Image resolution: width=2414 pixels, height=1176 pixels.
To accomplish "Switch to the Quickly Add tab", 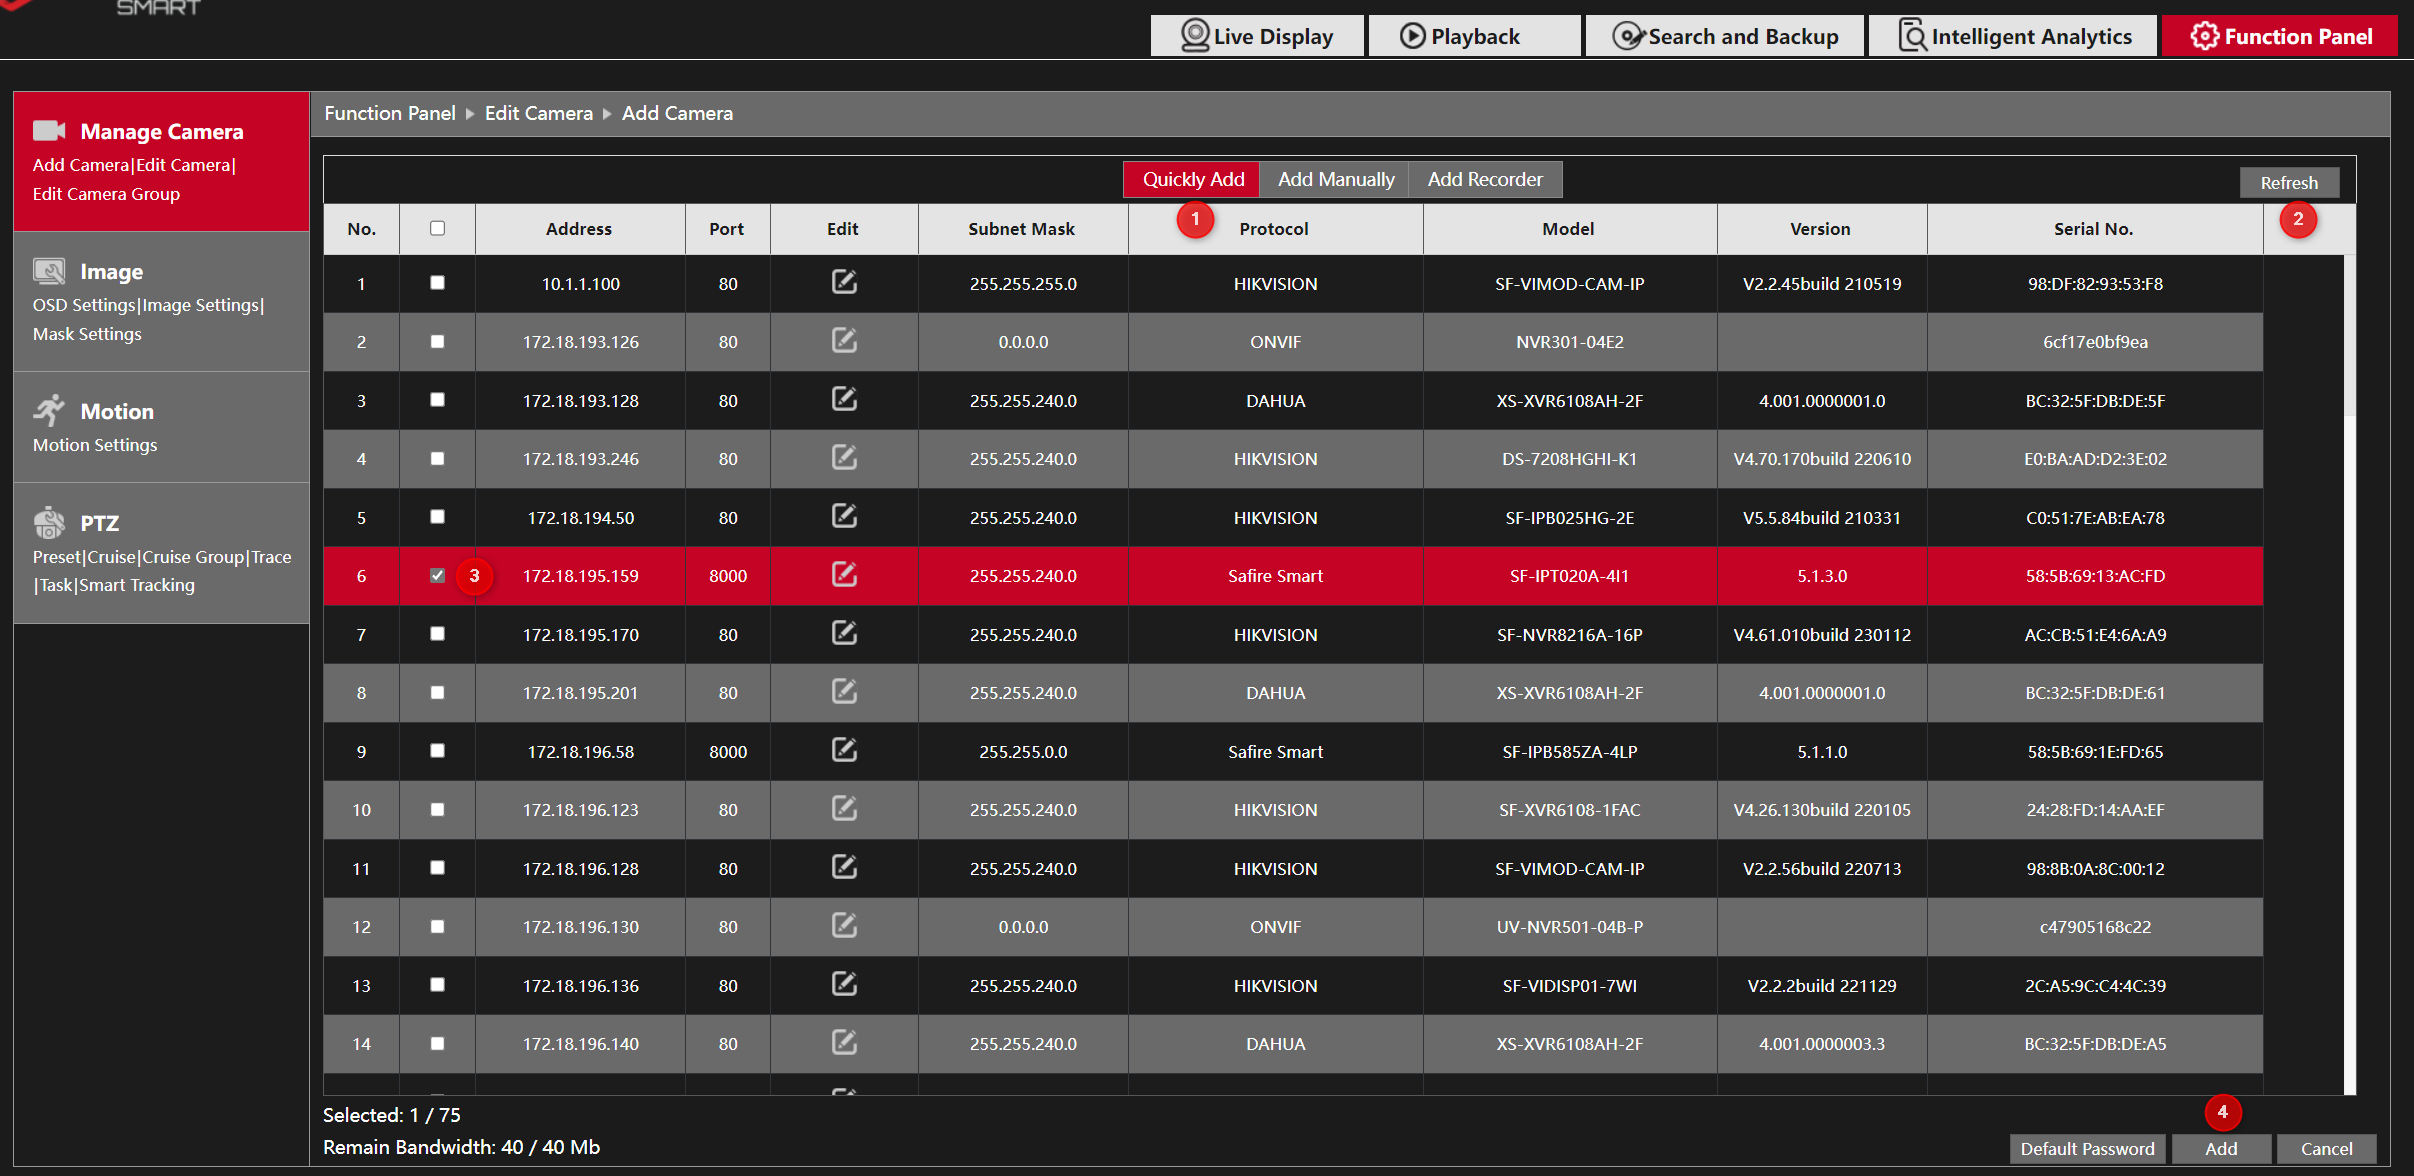I will click(x=1192, y=180).
